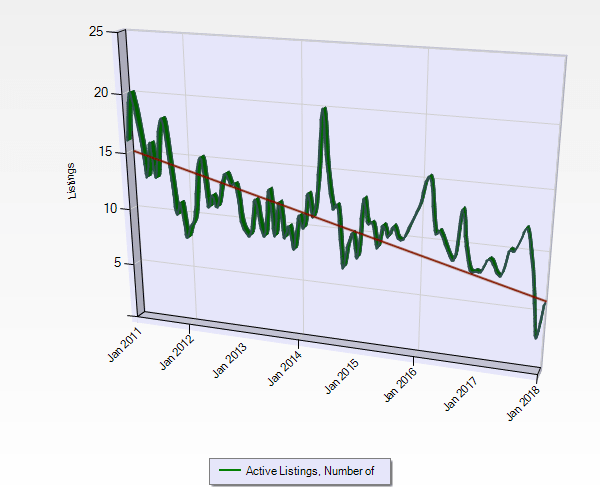This screenshot has height=500, width=600.
Task: Click the highest 2014 peak of green line
Action: [x=324, y=109]
